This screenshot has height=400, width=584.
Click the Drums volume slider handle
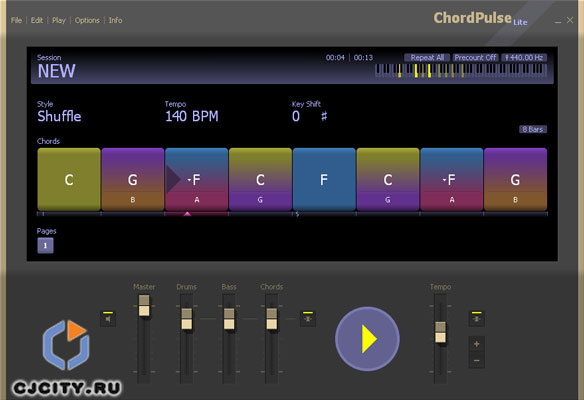click(187, 319)
